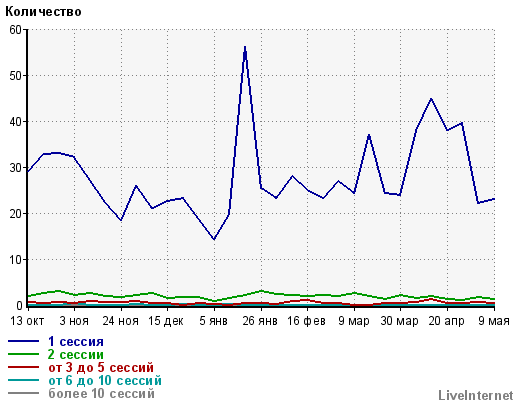Click the green line swatch beside '2 сессии'
Image resolution: width=520 pixels, height=405 pixels.
pyautogui.click(x=23, y=354)
